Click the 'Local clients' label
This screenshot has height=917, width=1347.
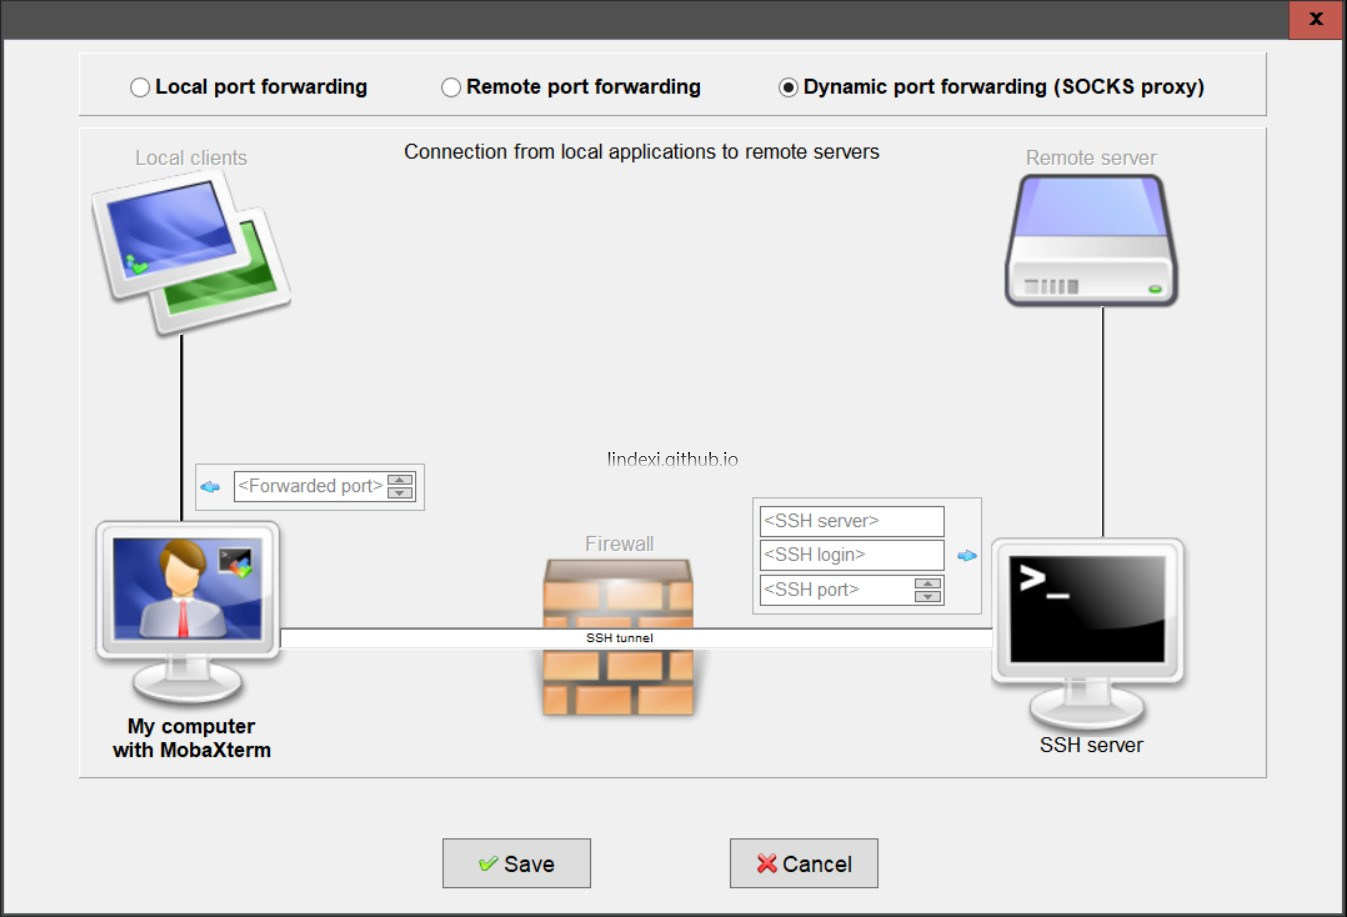click(191, 158)
